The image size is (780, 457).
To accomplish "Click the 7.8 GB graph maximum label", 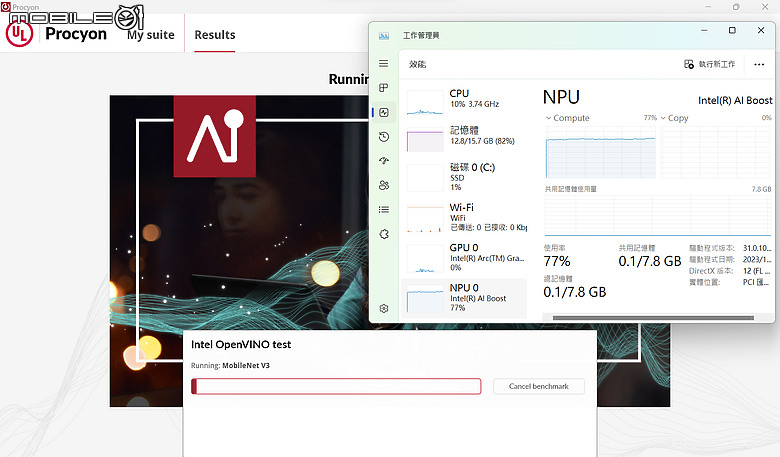I will tap(761, 189).
